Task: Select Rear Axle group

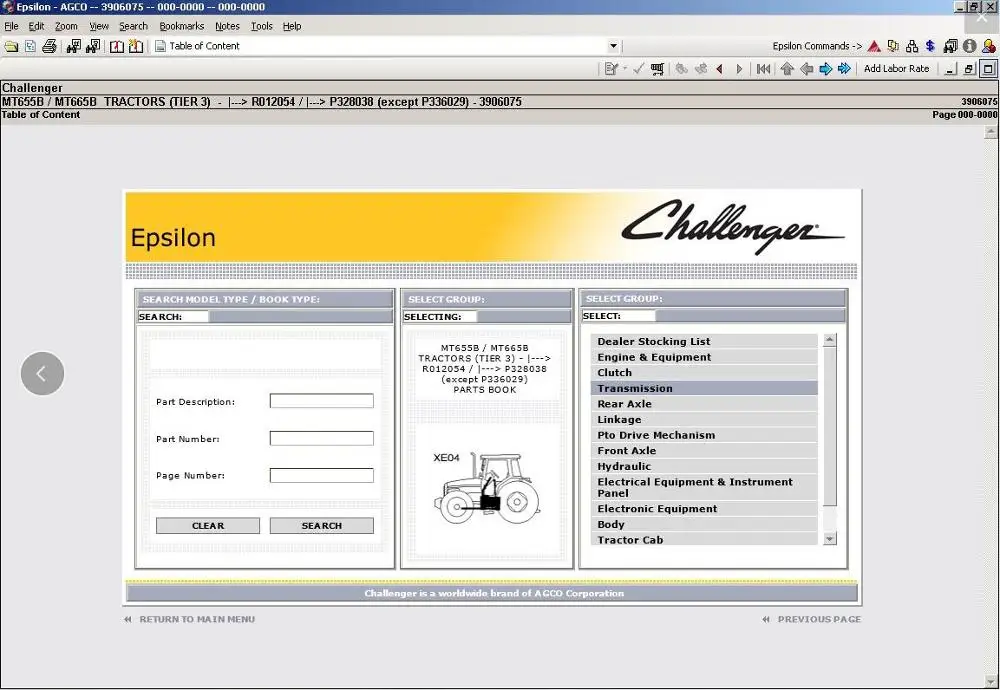Action: [704, 404]
